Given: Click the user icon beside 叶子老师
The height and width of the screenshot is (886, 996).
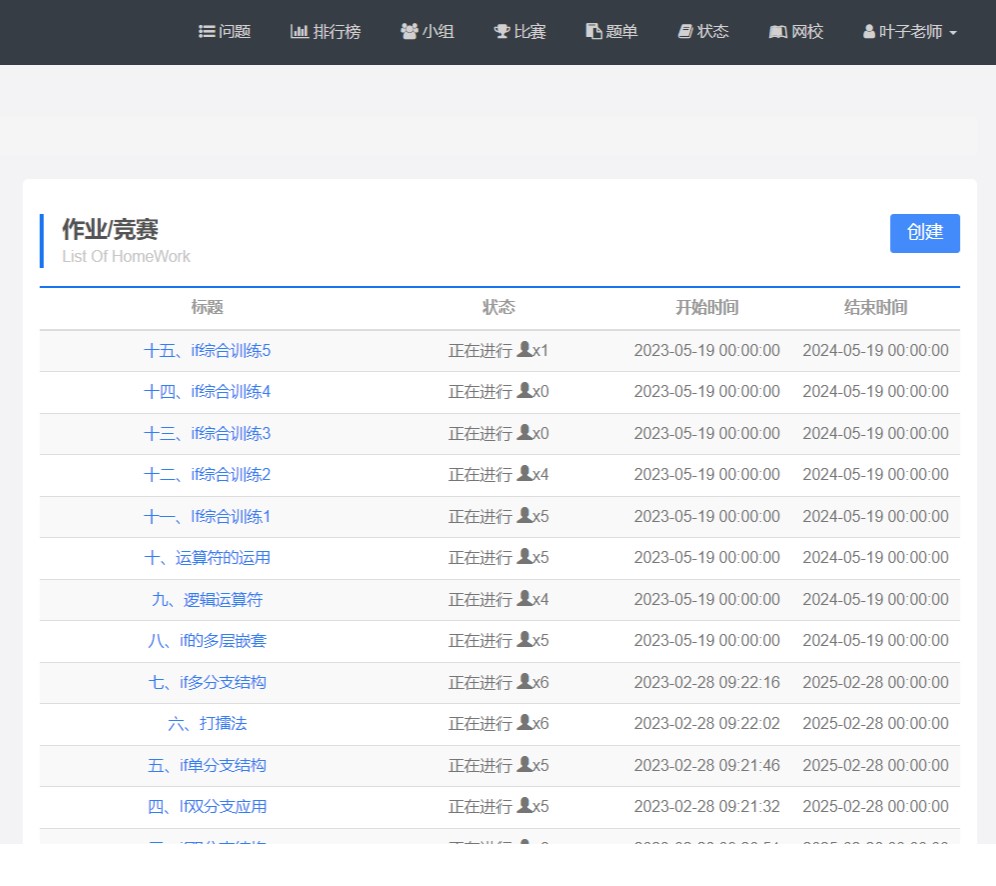Looking at the screenshot, I should click(869, 31).
